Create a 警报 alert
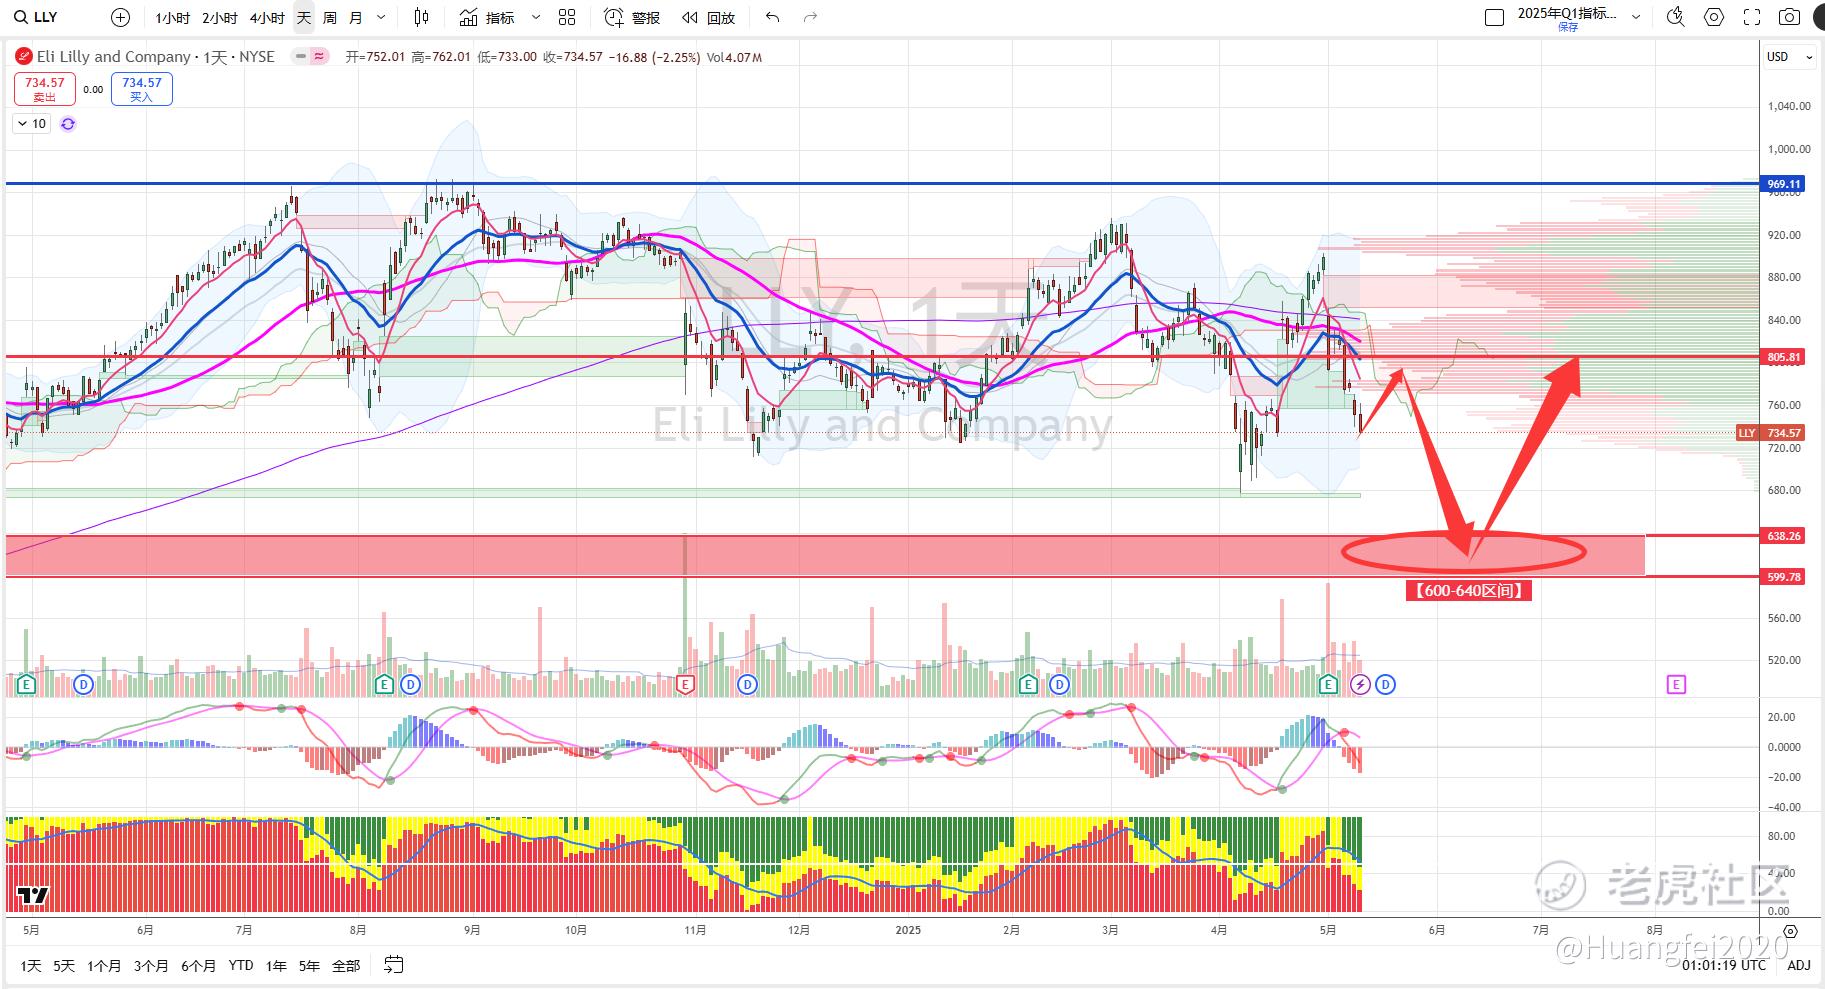 (633, 17)
